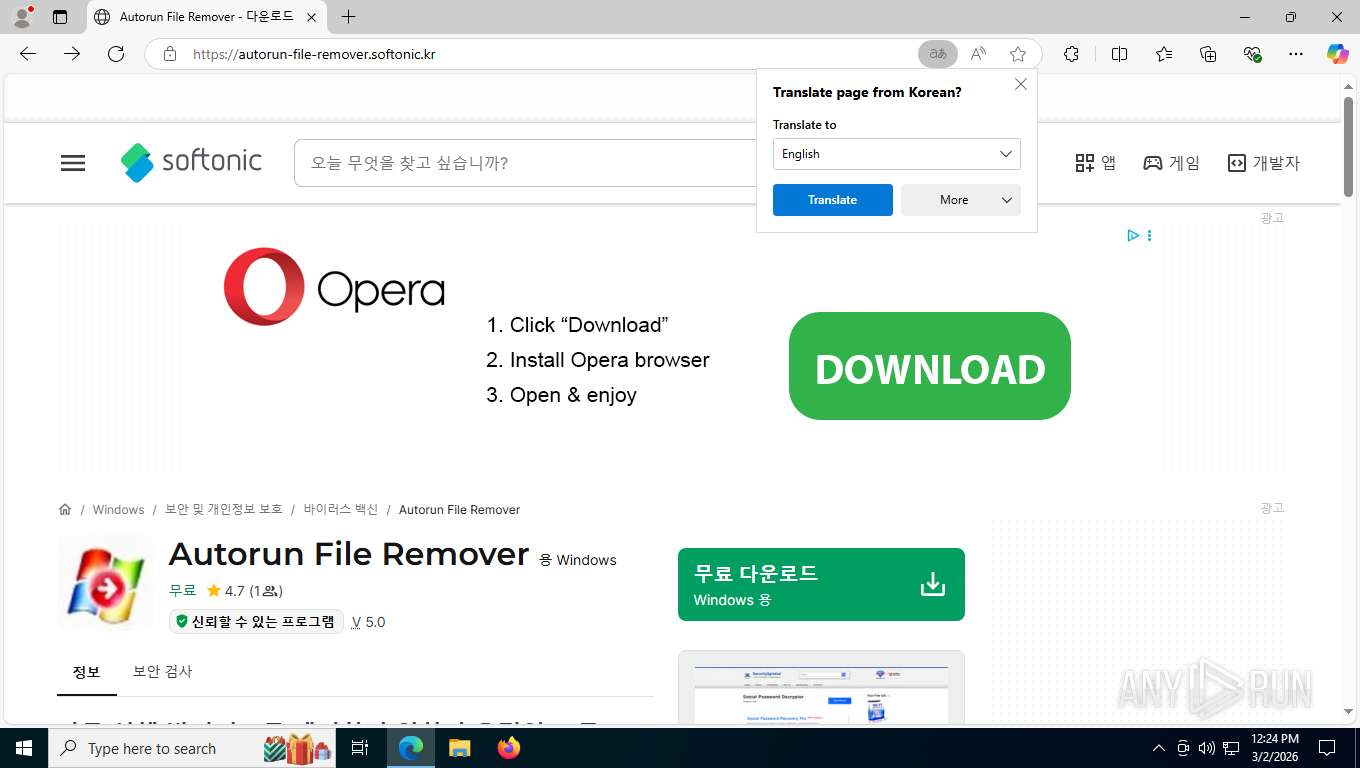Open the browser profile icon
Image resolution: width=1360 pixels, height=768 pixels.
tap(21, 17)
